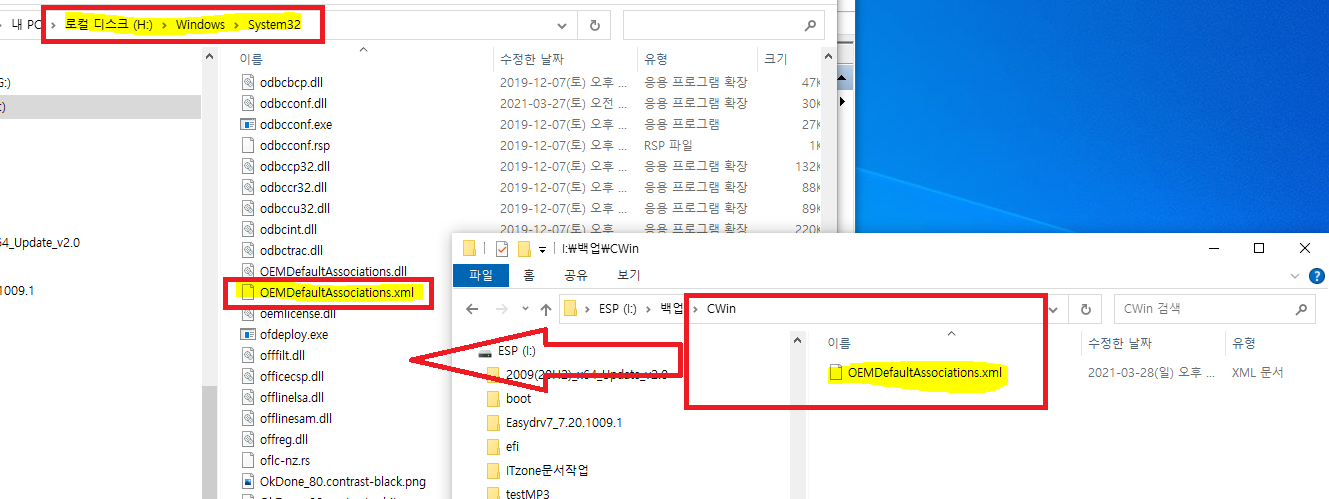Select OkDone_80.contrast-black.png file

[345, 481]
